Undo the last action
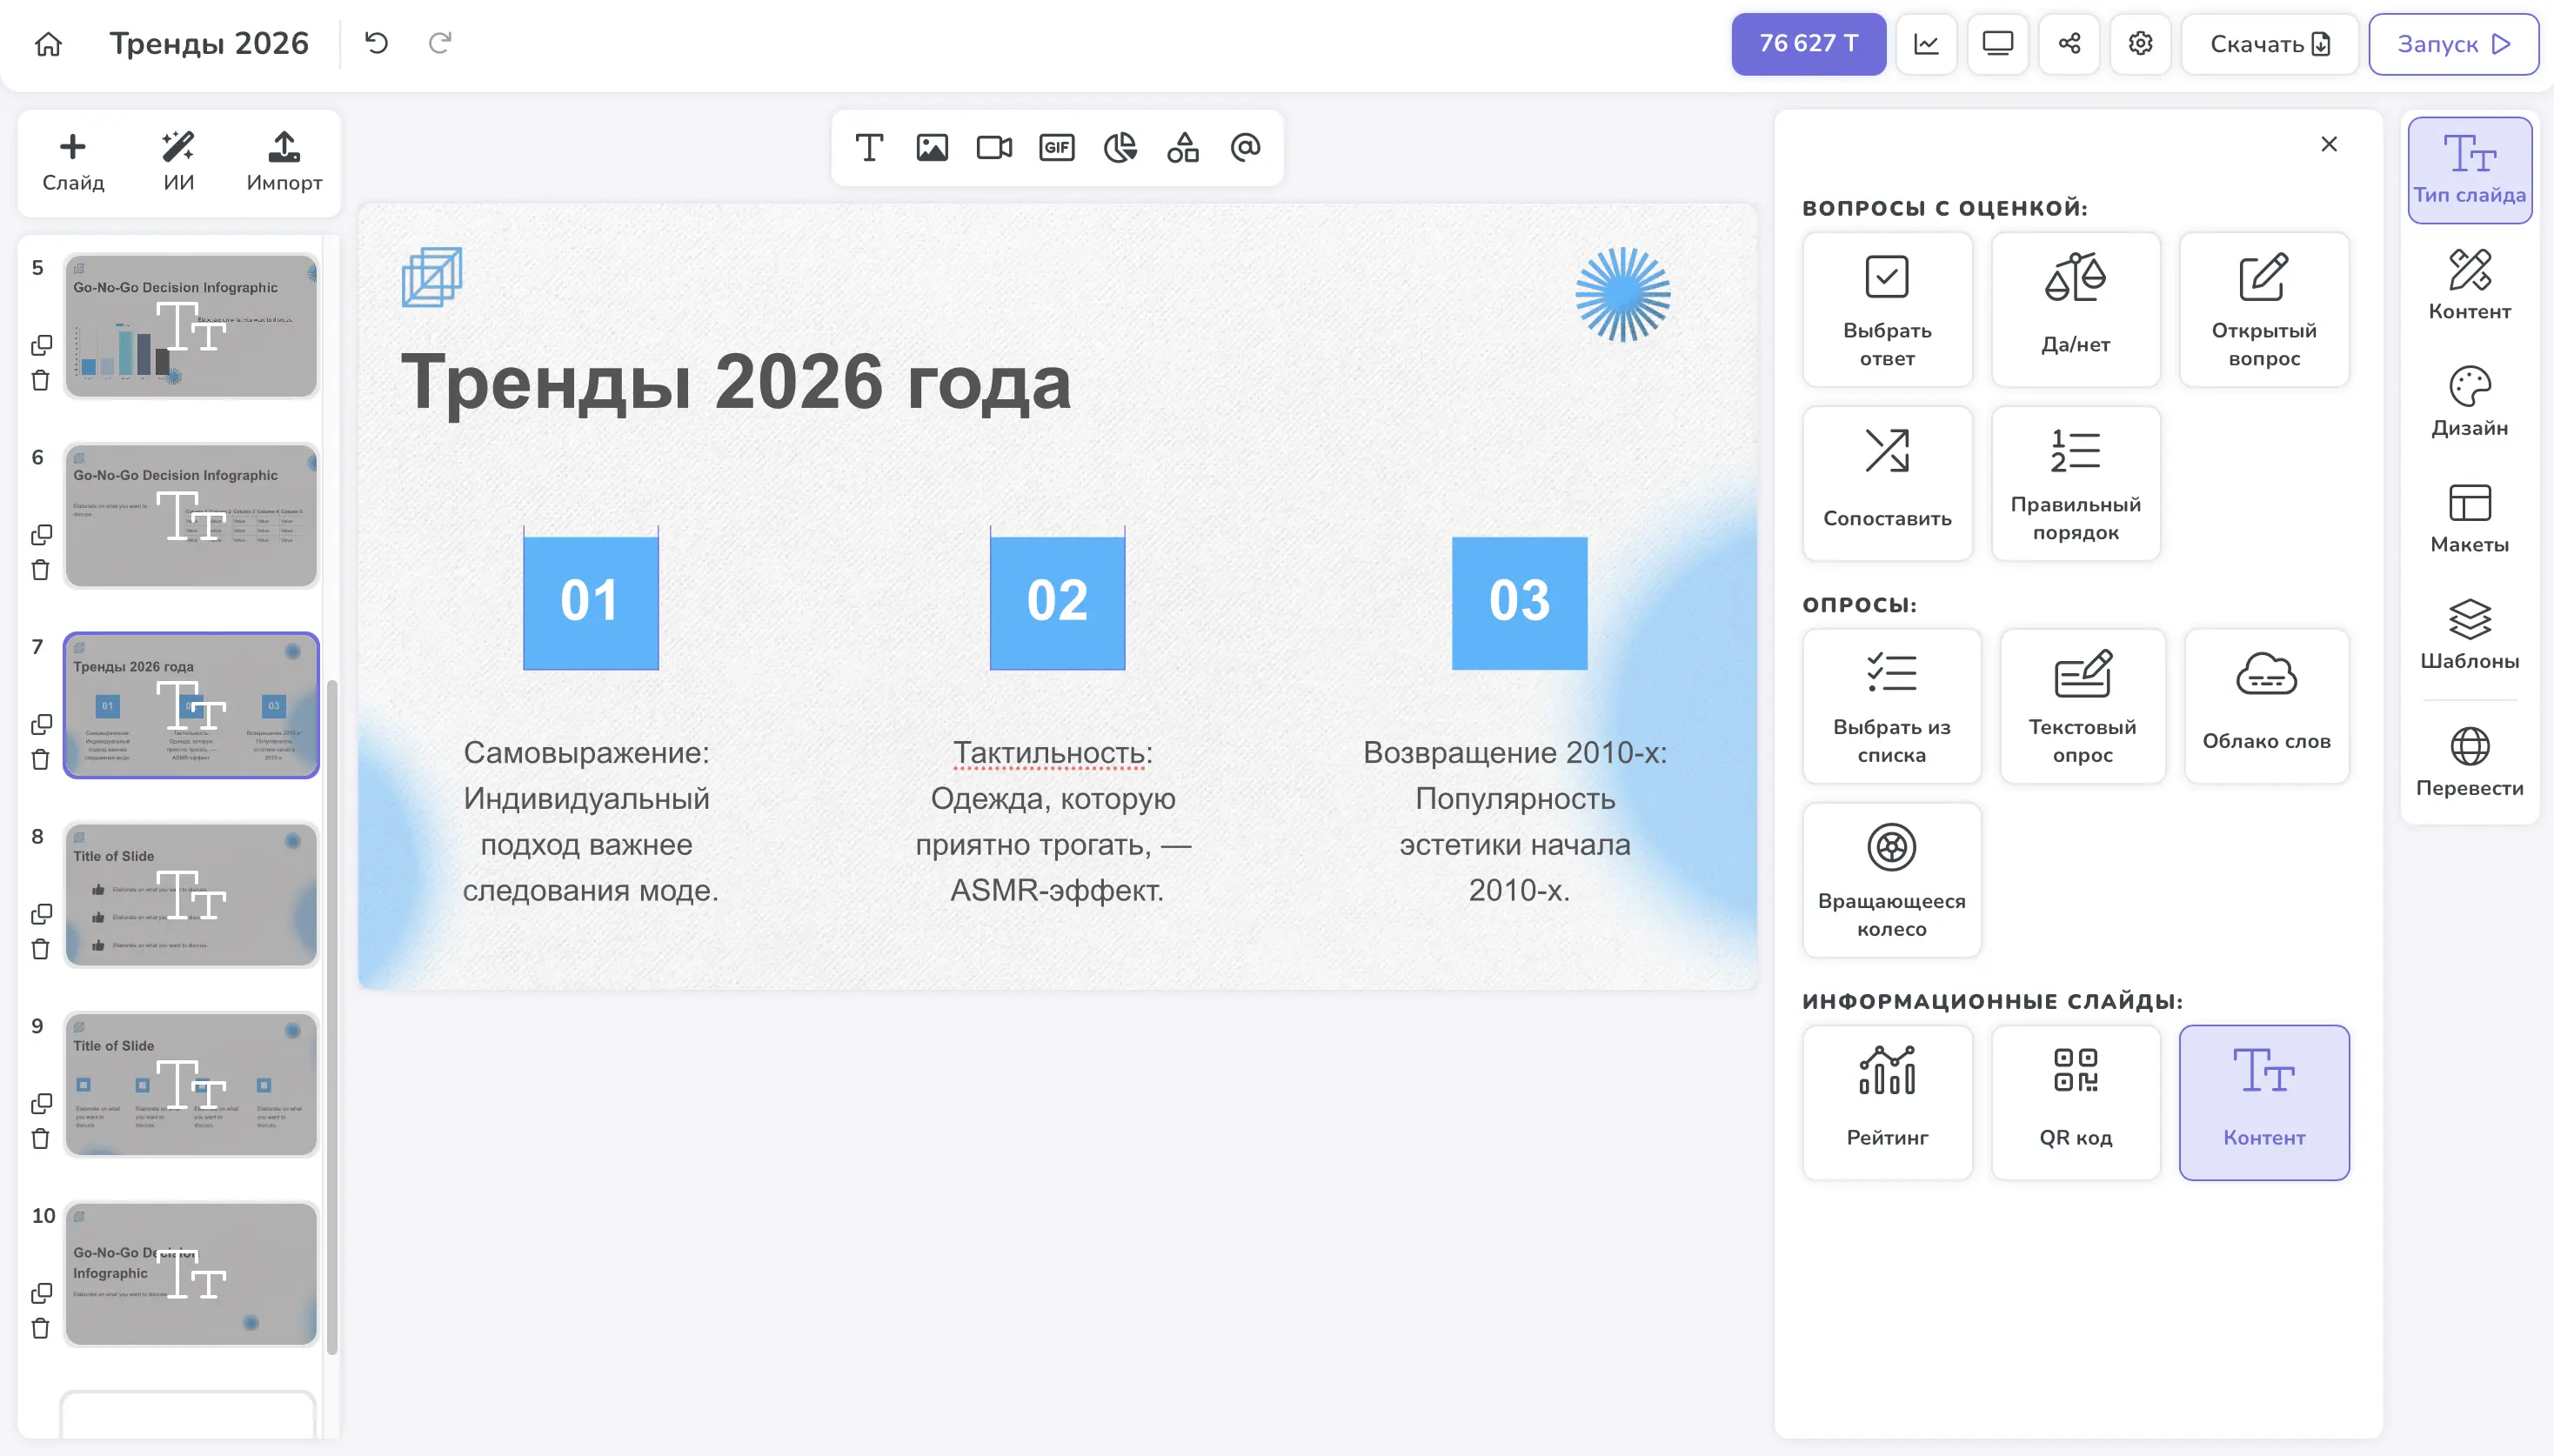 pyautogui.click(x=375, y=43)
